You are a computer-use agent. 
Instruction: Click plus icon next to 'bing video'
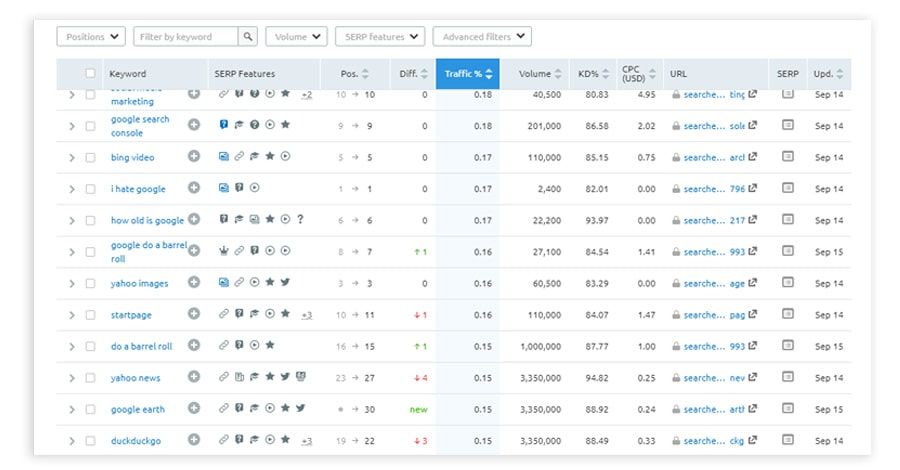coord(194,157)
